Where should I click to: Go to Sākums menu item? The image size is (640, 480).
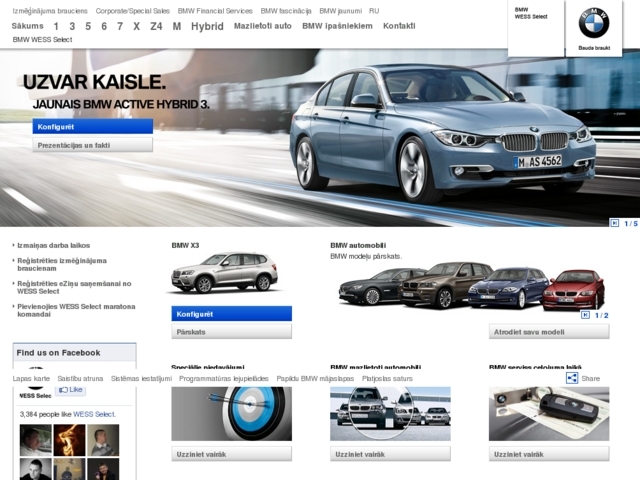[x=27, y=26]
